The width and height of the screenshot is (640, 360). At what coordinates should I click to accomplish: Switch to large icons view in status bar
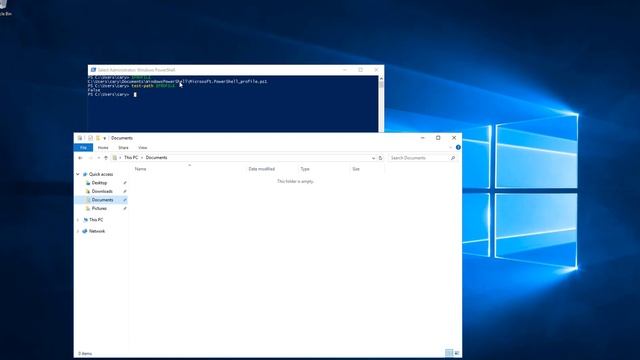point(457,353)
